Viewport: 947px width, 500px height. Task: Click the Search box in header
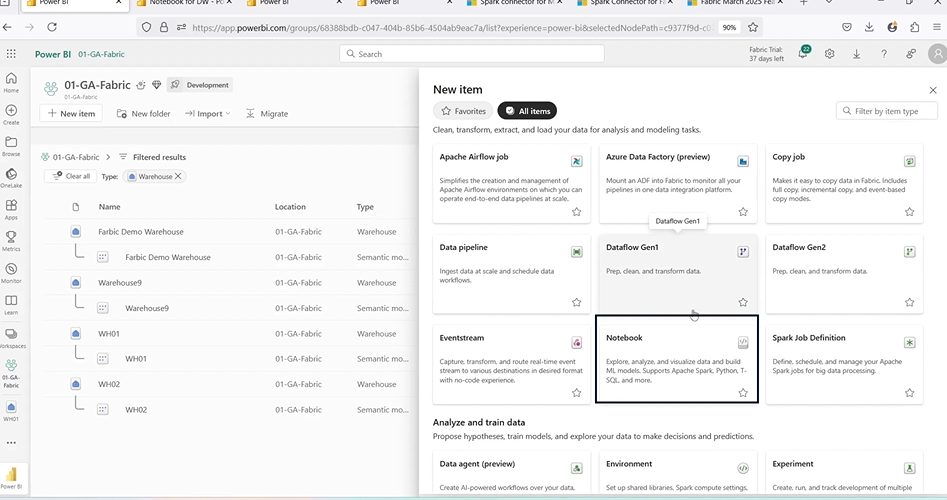[x=472, y=54]
